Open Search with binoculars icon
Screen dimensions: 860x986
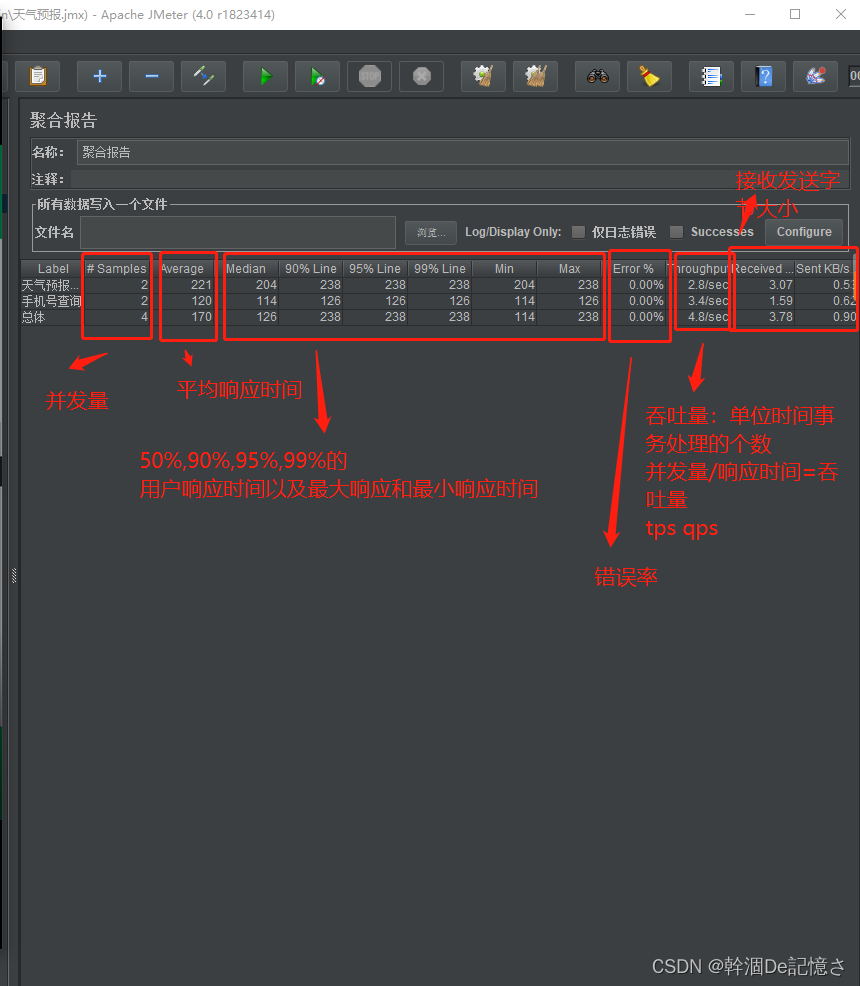597,77
